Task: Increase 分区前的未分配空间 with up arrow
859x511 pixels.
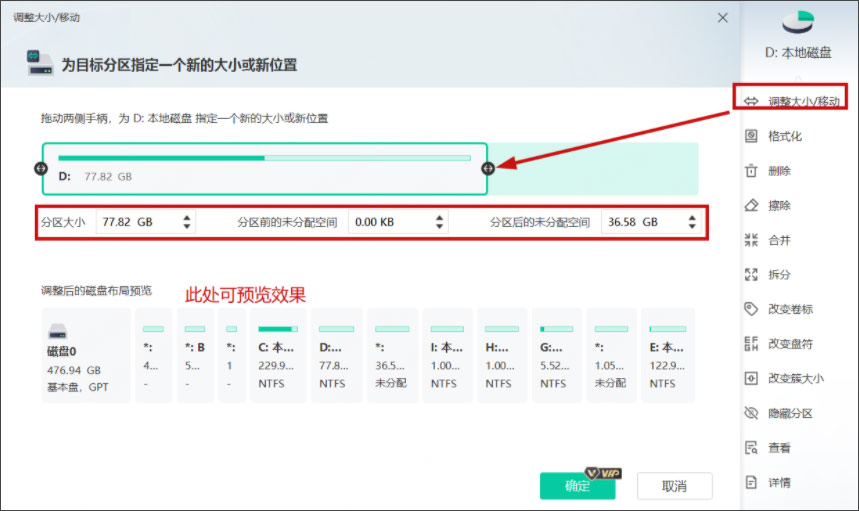Action: click(x=439, y=217)
